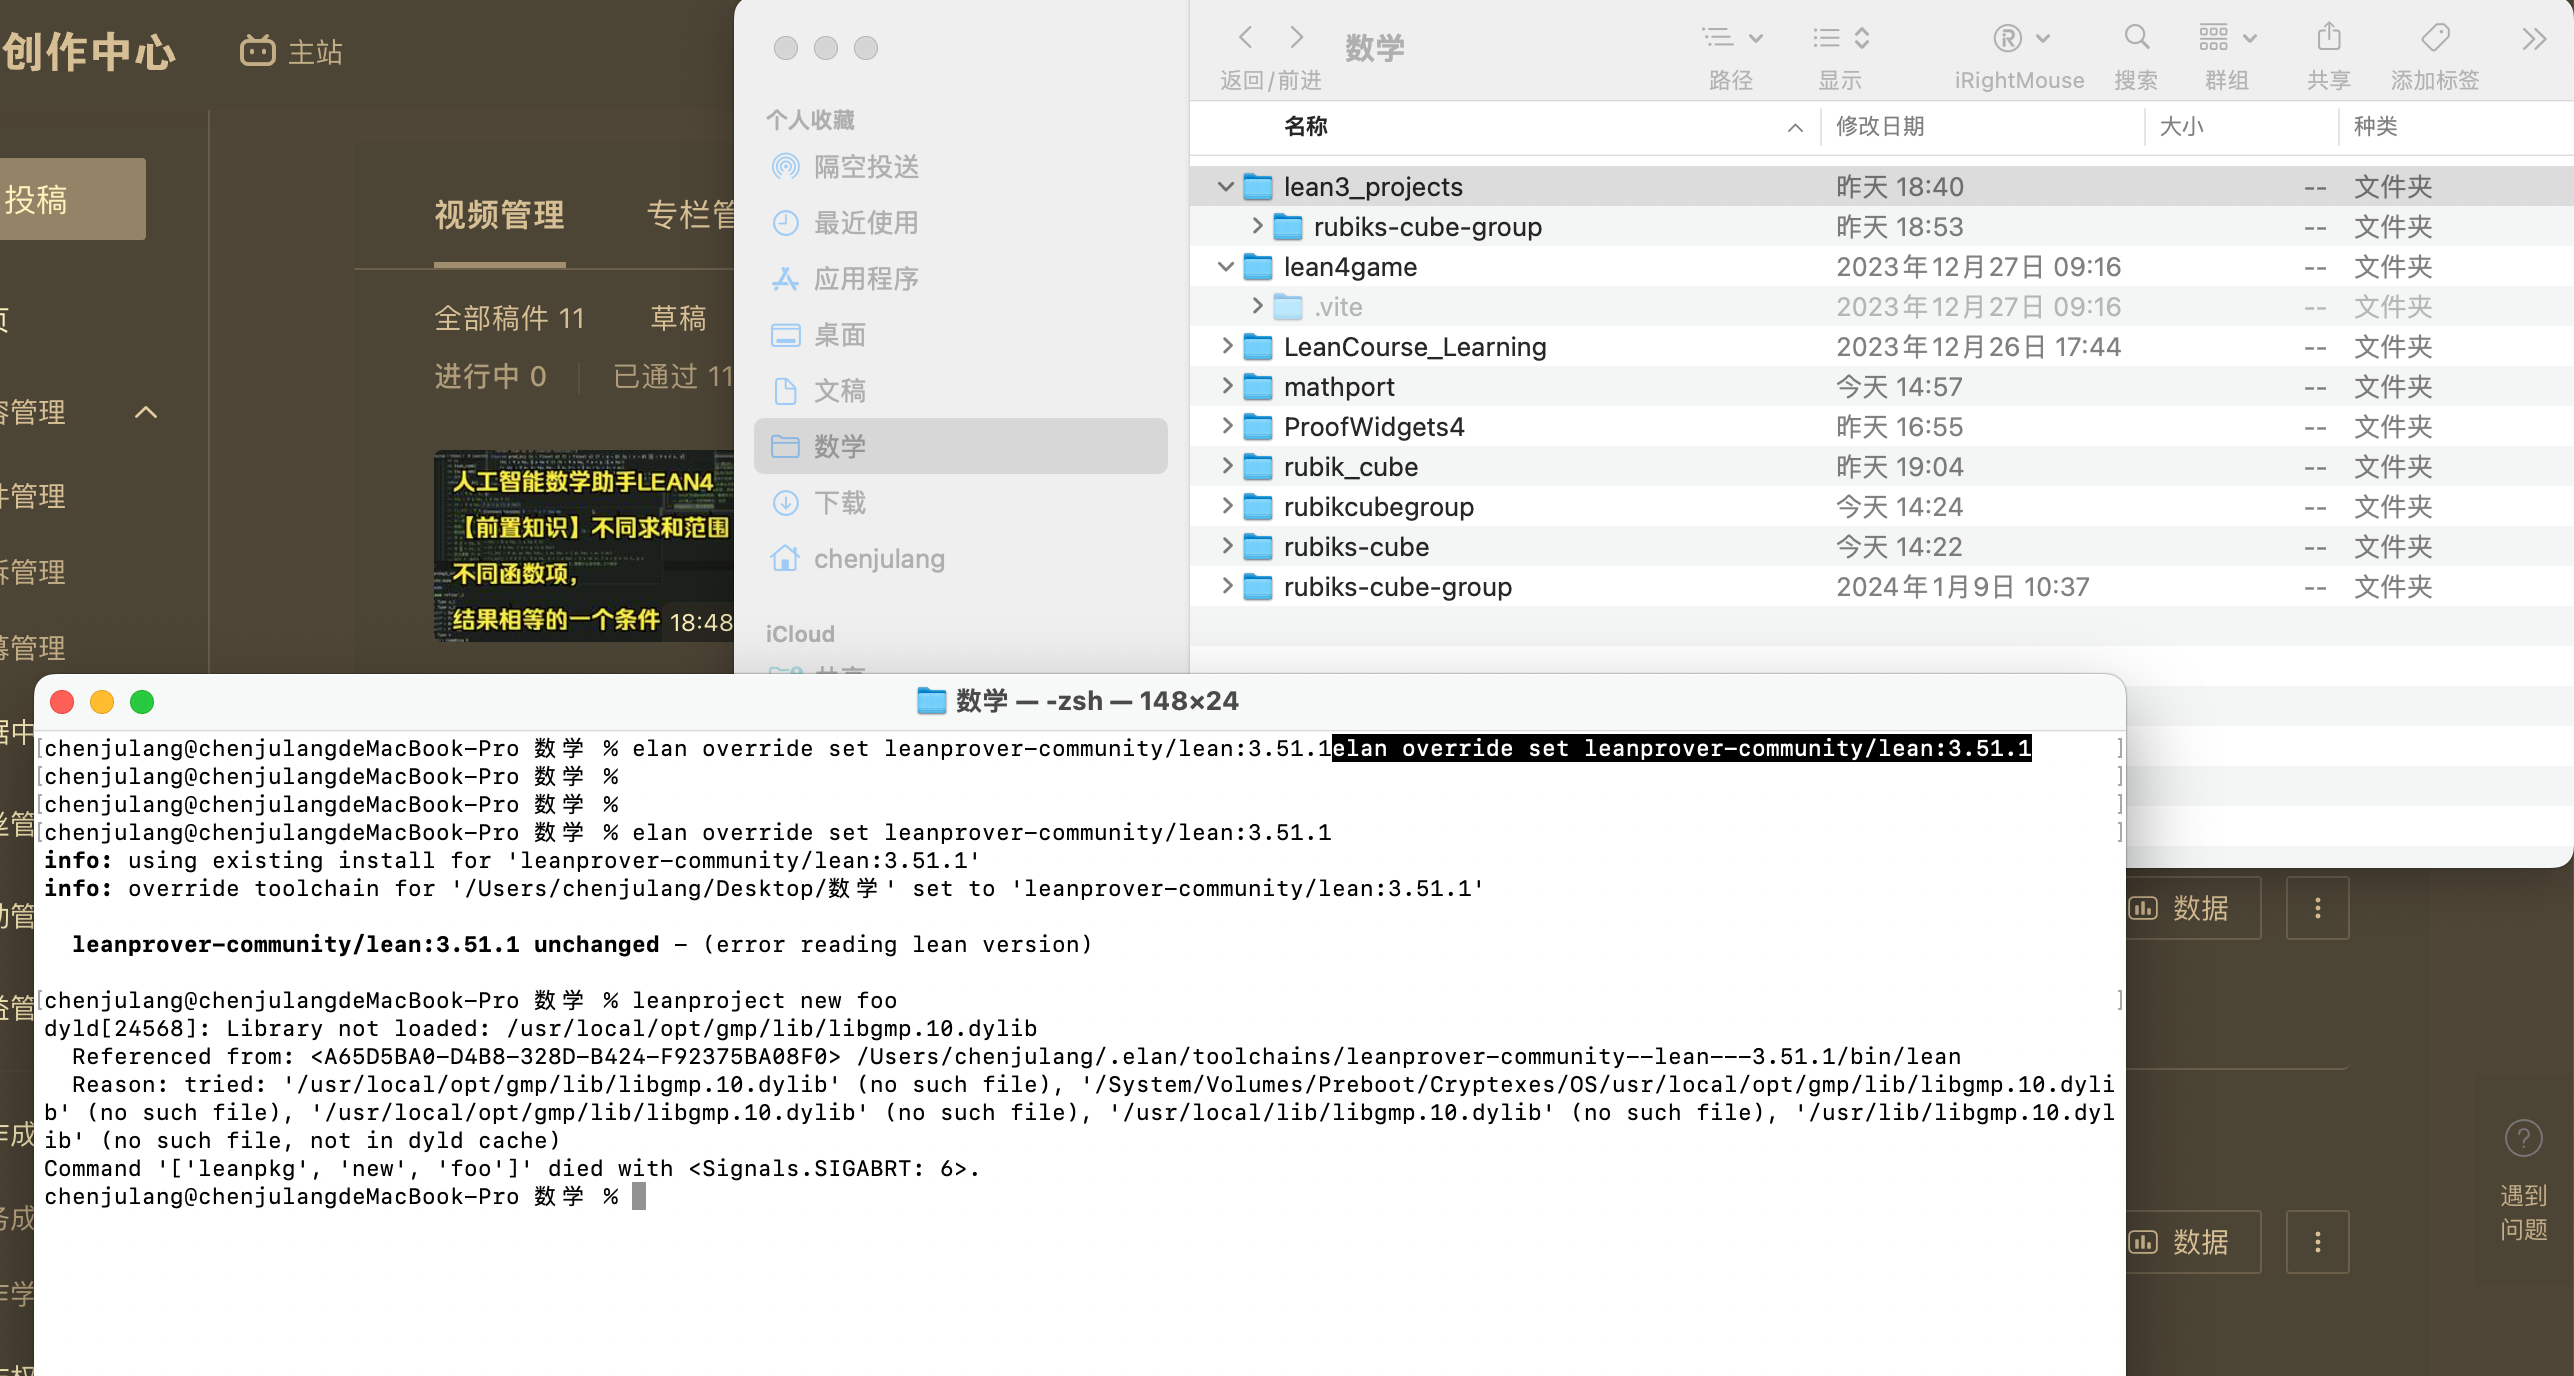Expand the .vite folder
The height and width of the screenshot is (1376, 2574).
click(x=1257, y=306)
